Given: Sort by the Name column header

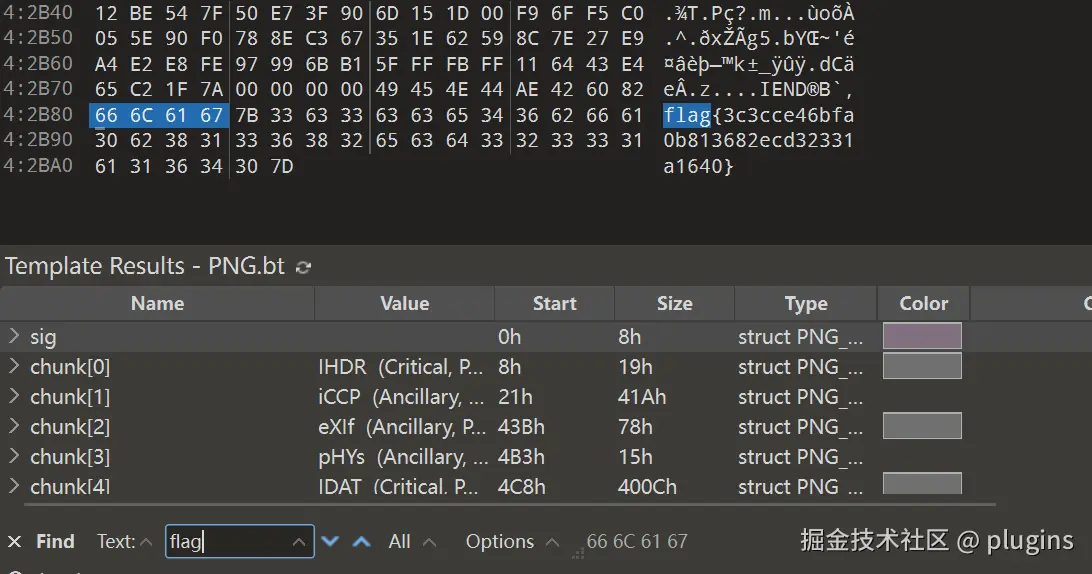Looking at the screenshot, I should coord(157,304).
